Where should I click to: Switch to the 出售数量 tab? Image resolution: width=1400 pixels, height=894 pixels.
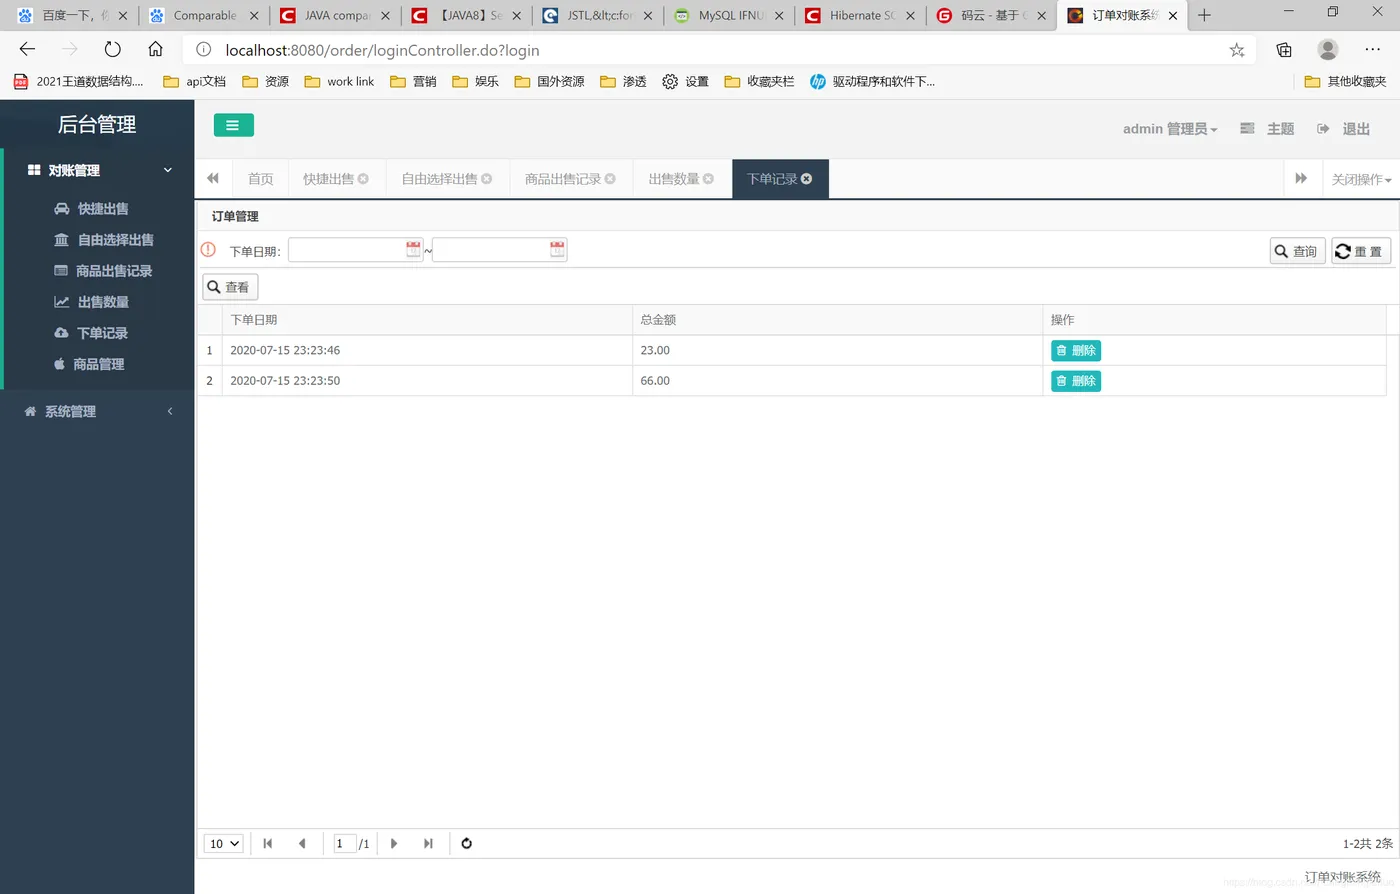681,179
